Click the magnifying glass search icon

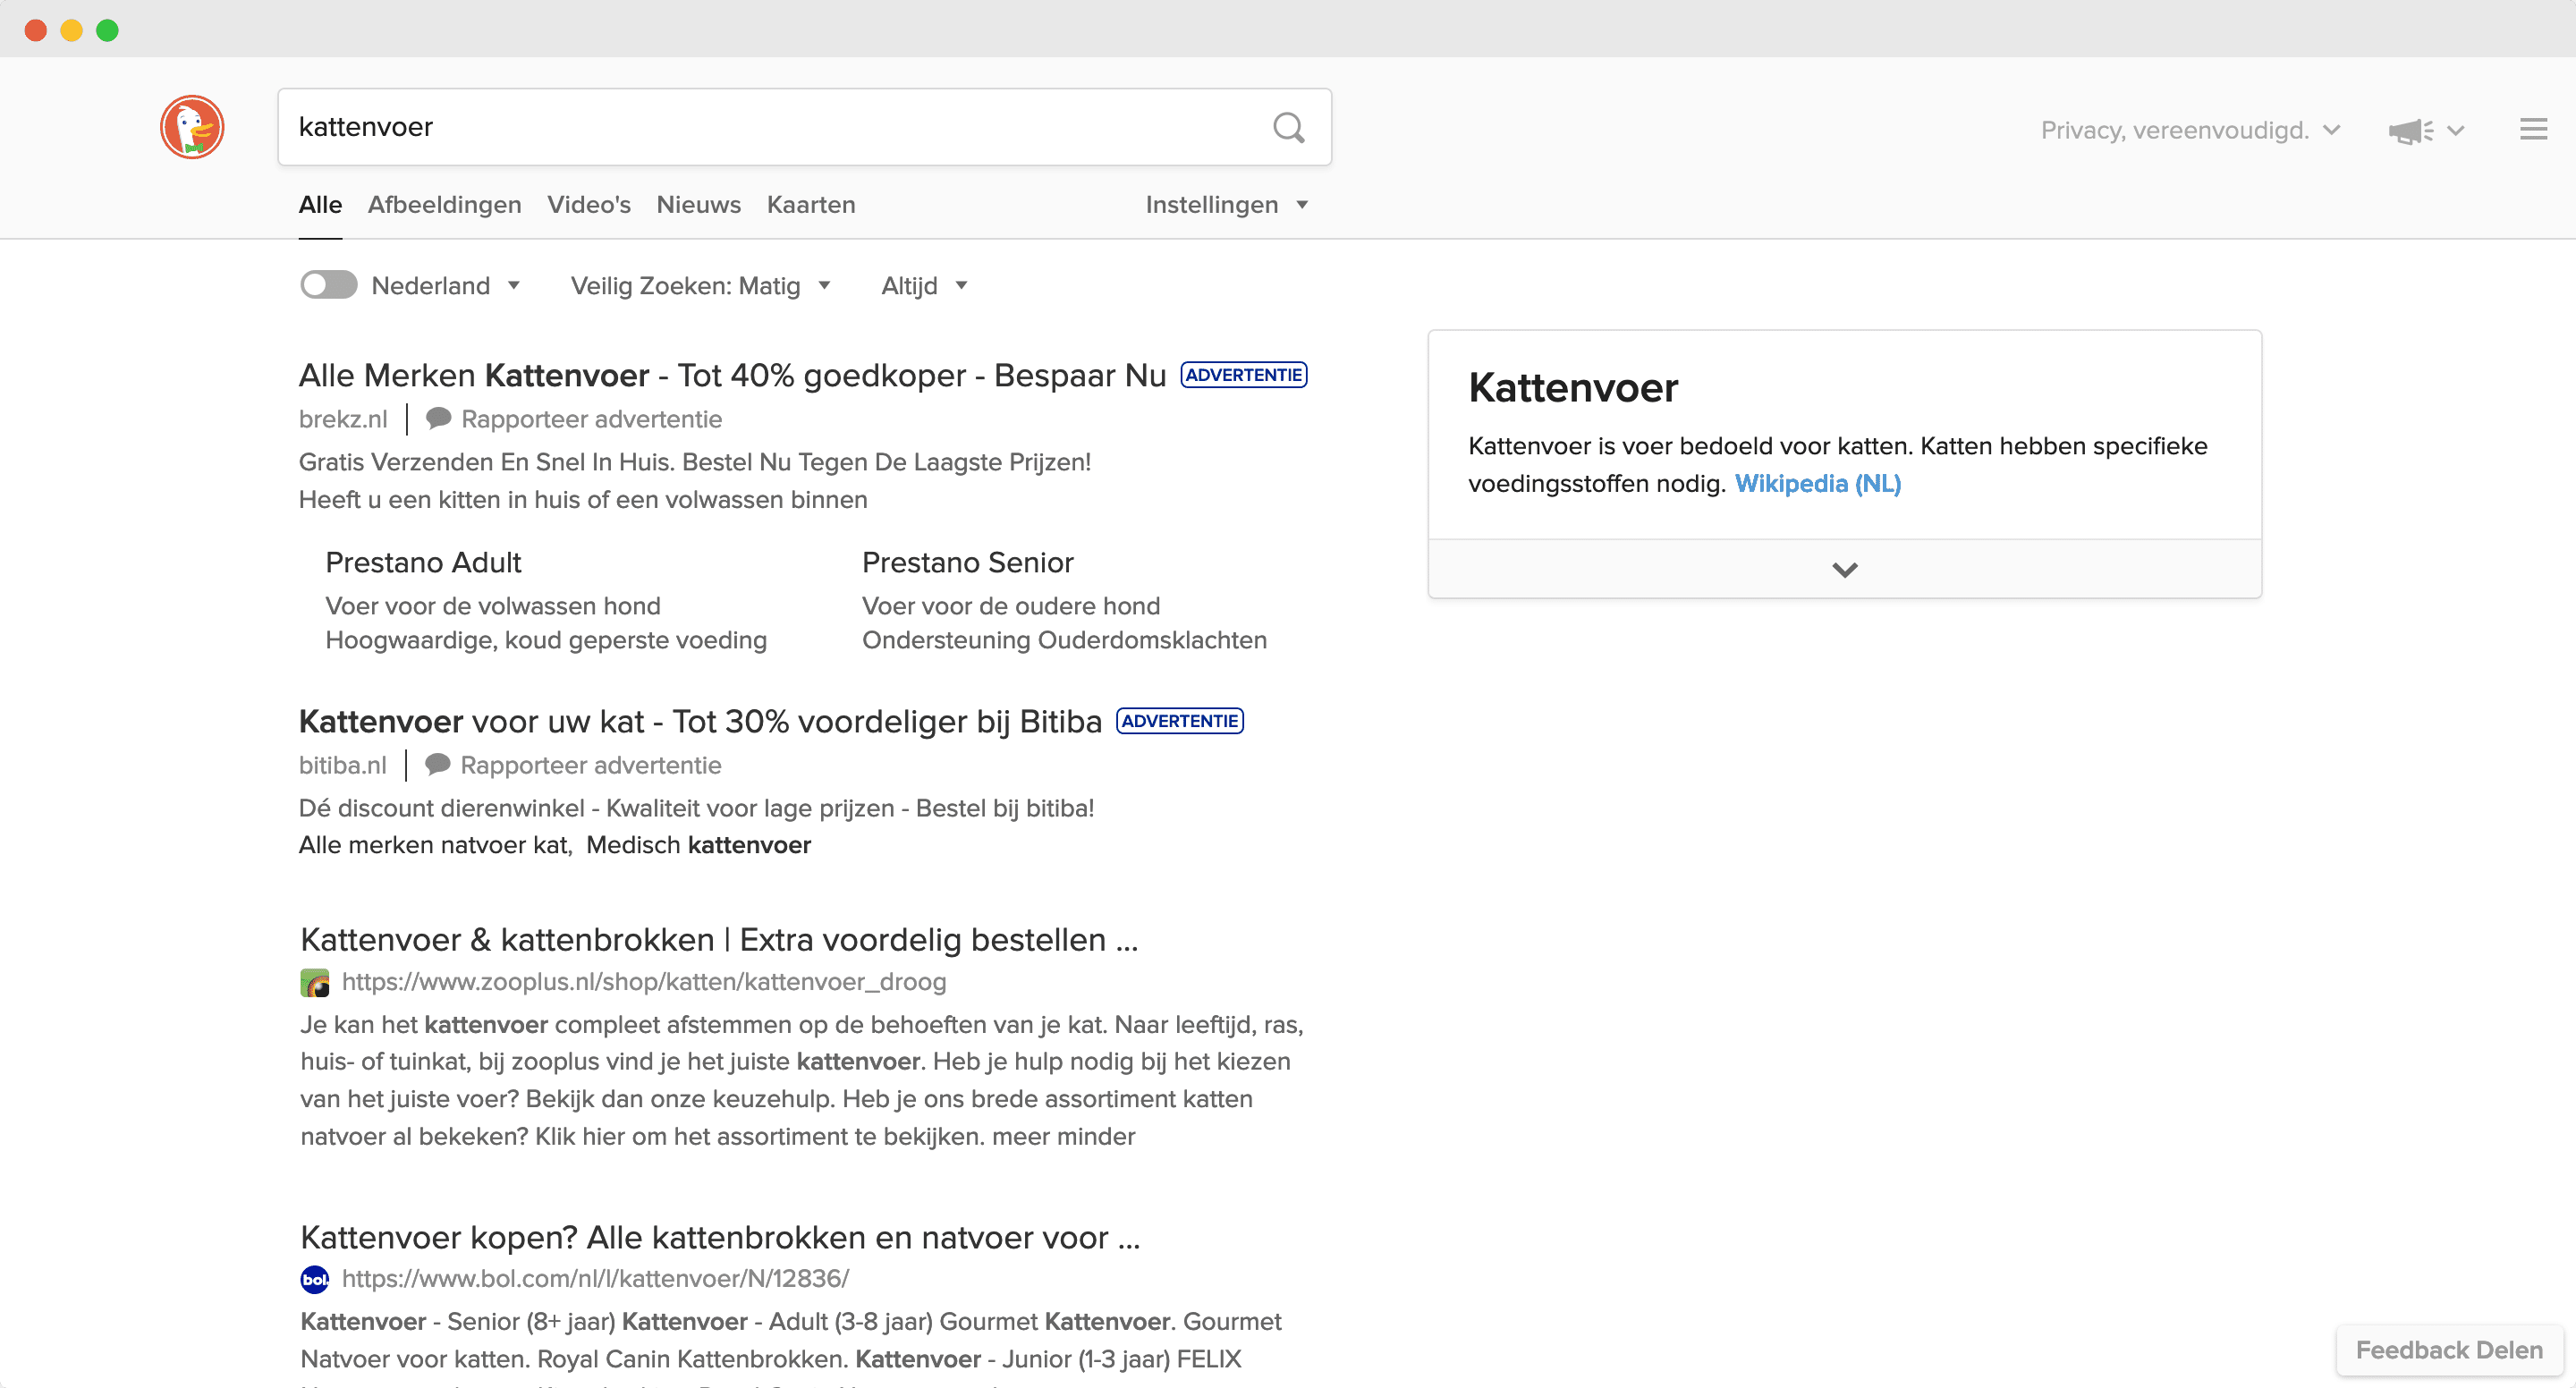point(1288,128)
